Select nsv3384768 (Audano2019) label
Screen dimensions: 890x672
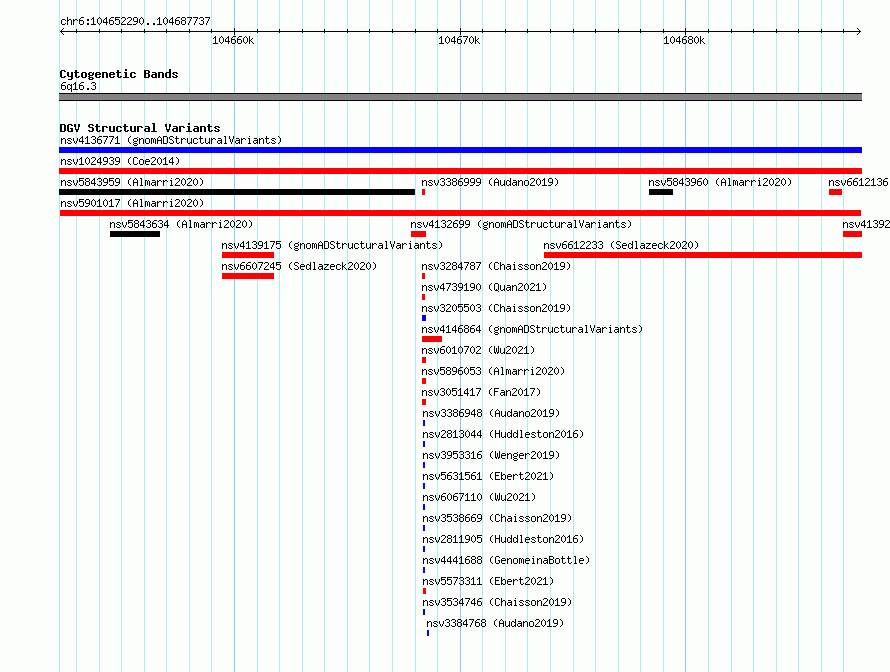pyautogui.click(x=495, y=623)
